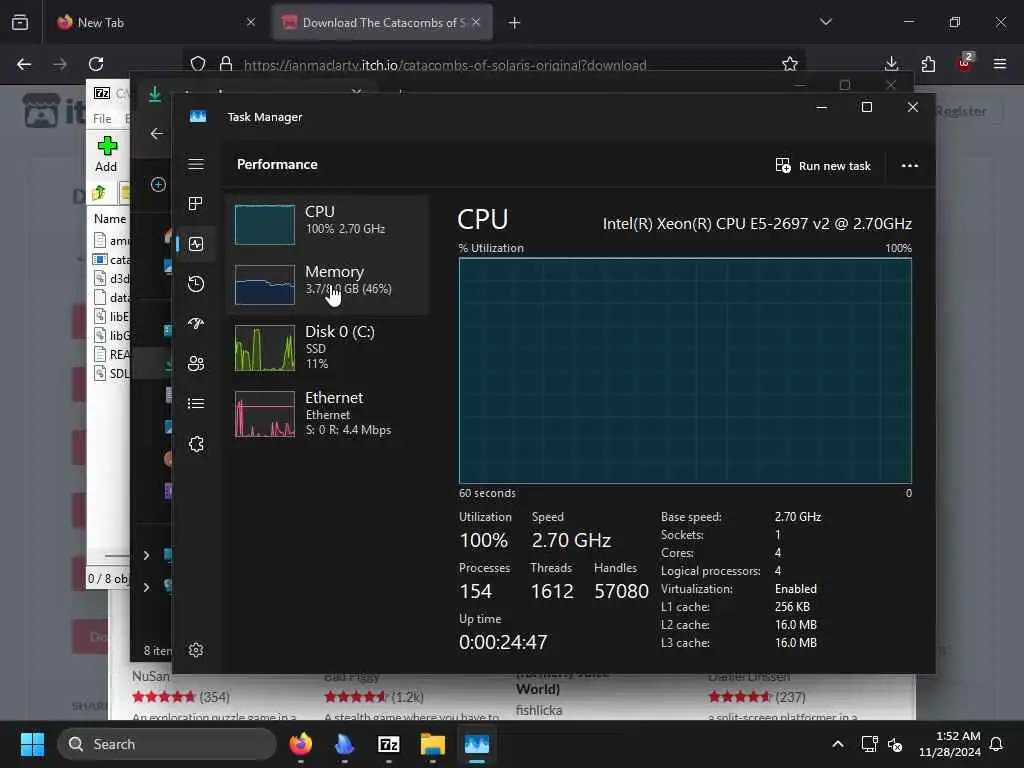Open Services page puzzle icon
Screen dimensions: 1024x768
point(196,444)
